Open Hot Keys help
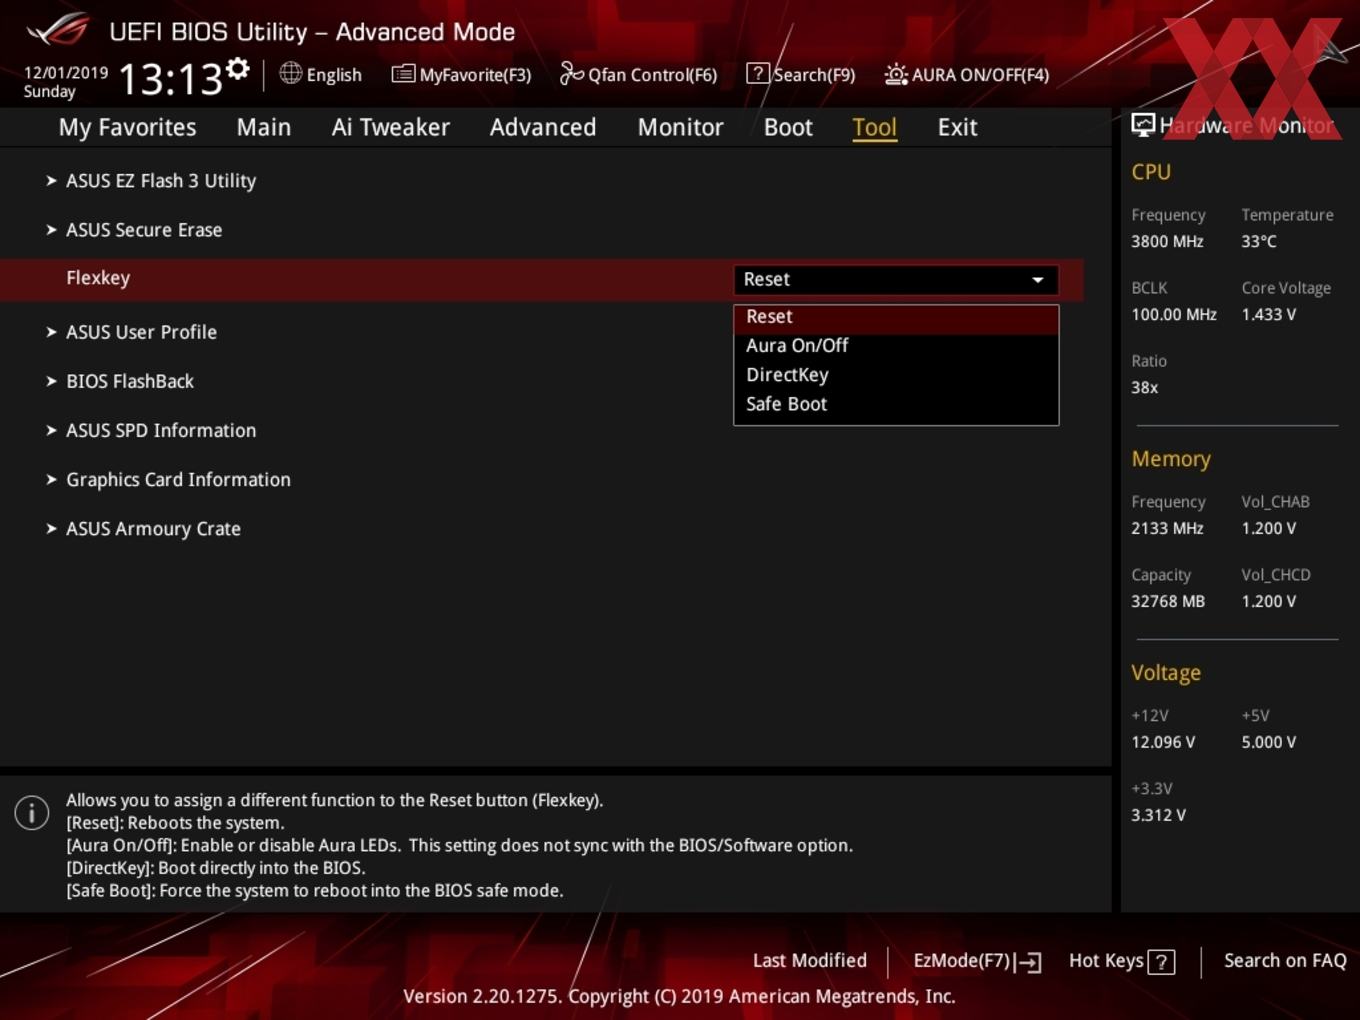 click(1121, 961)
